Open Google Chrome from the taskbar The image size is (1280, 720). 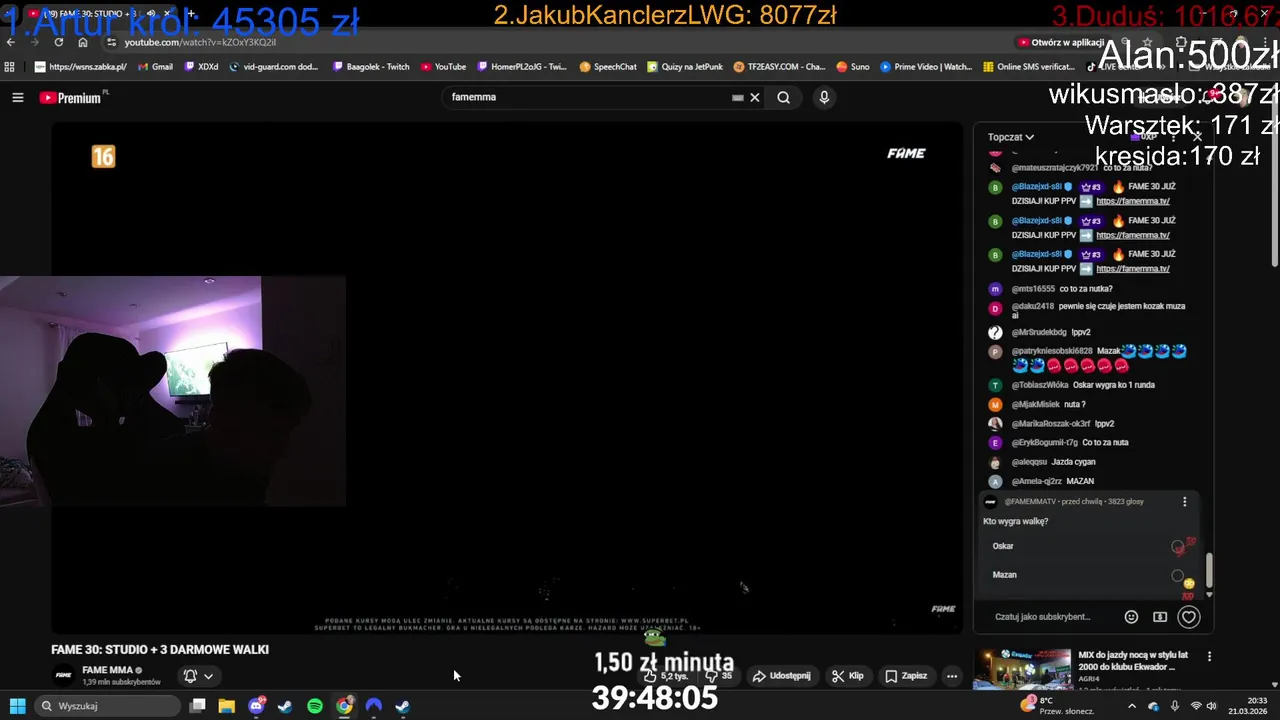[x=344, y=706]
